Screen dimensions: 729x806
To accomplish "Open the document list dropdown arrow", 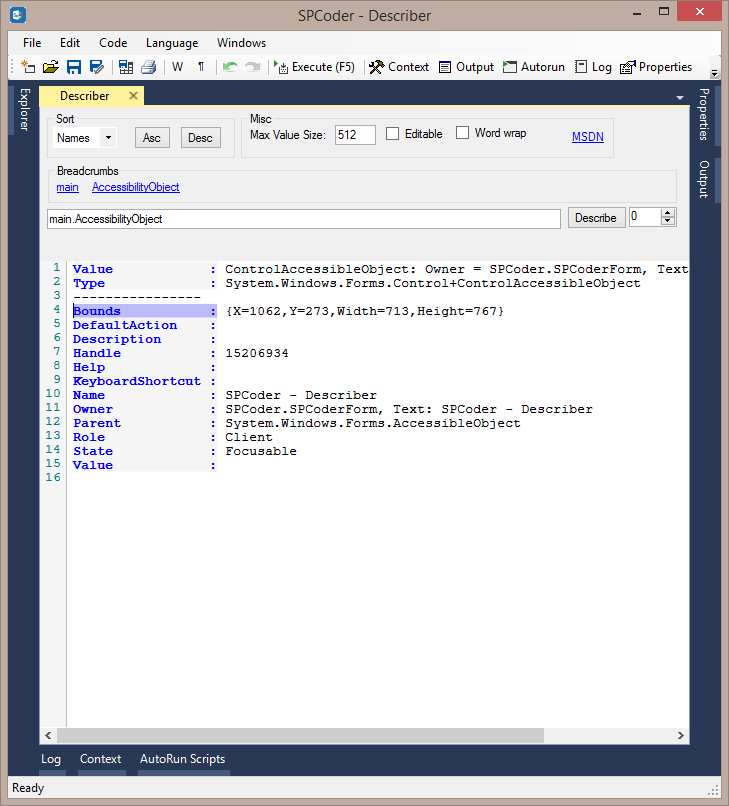I will pyautogui.click(x=680, y=97).
